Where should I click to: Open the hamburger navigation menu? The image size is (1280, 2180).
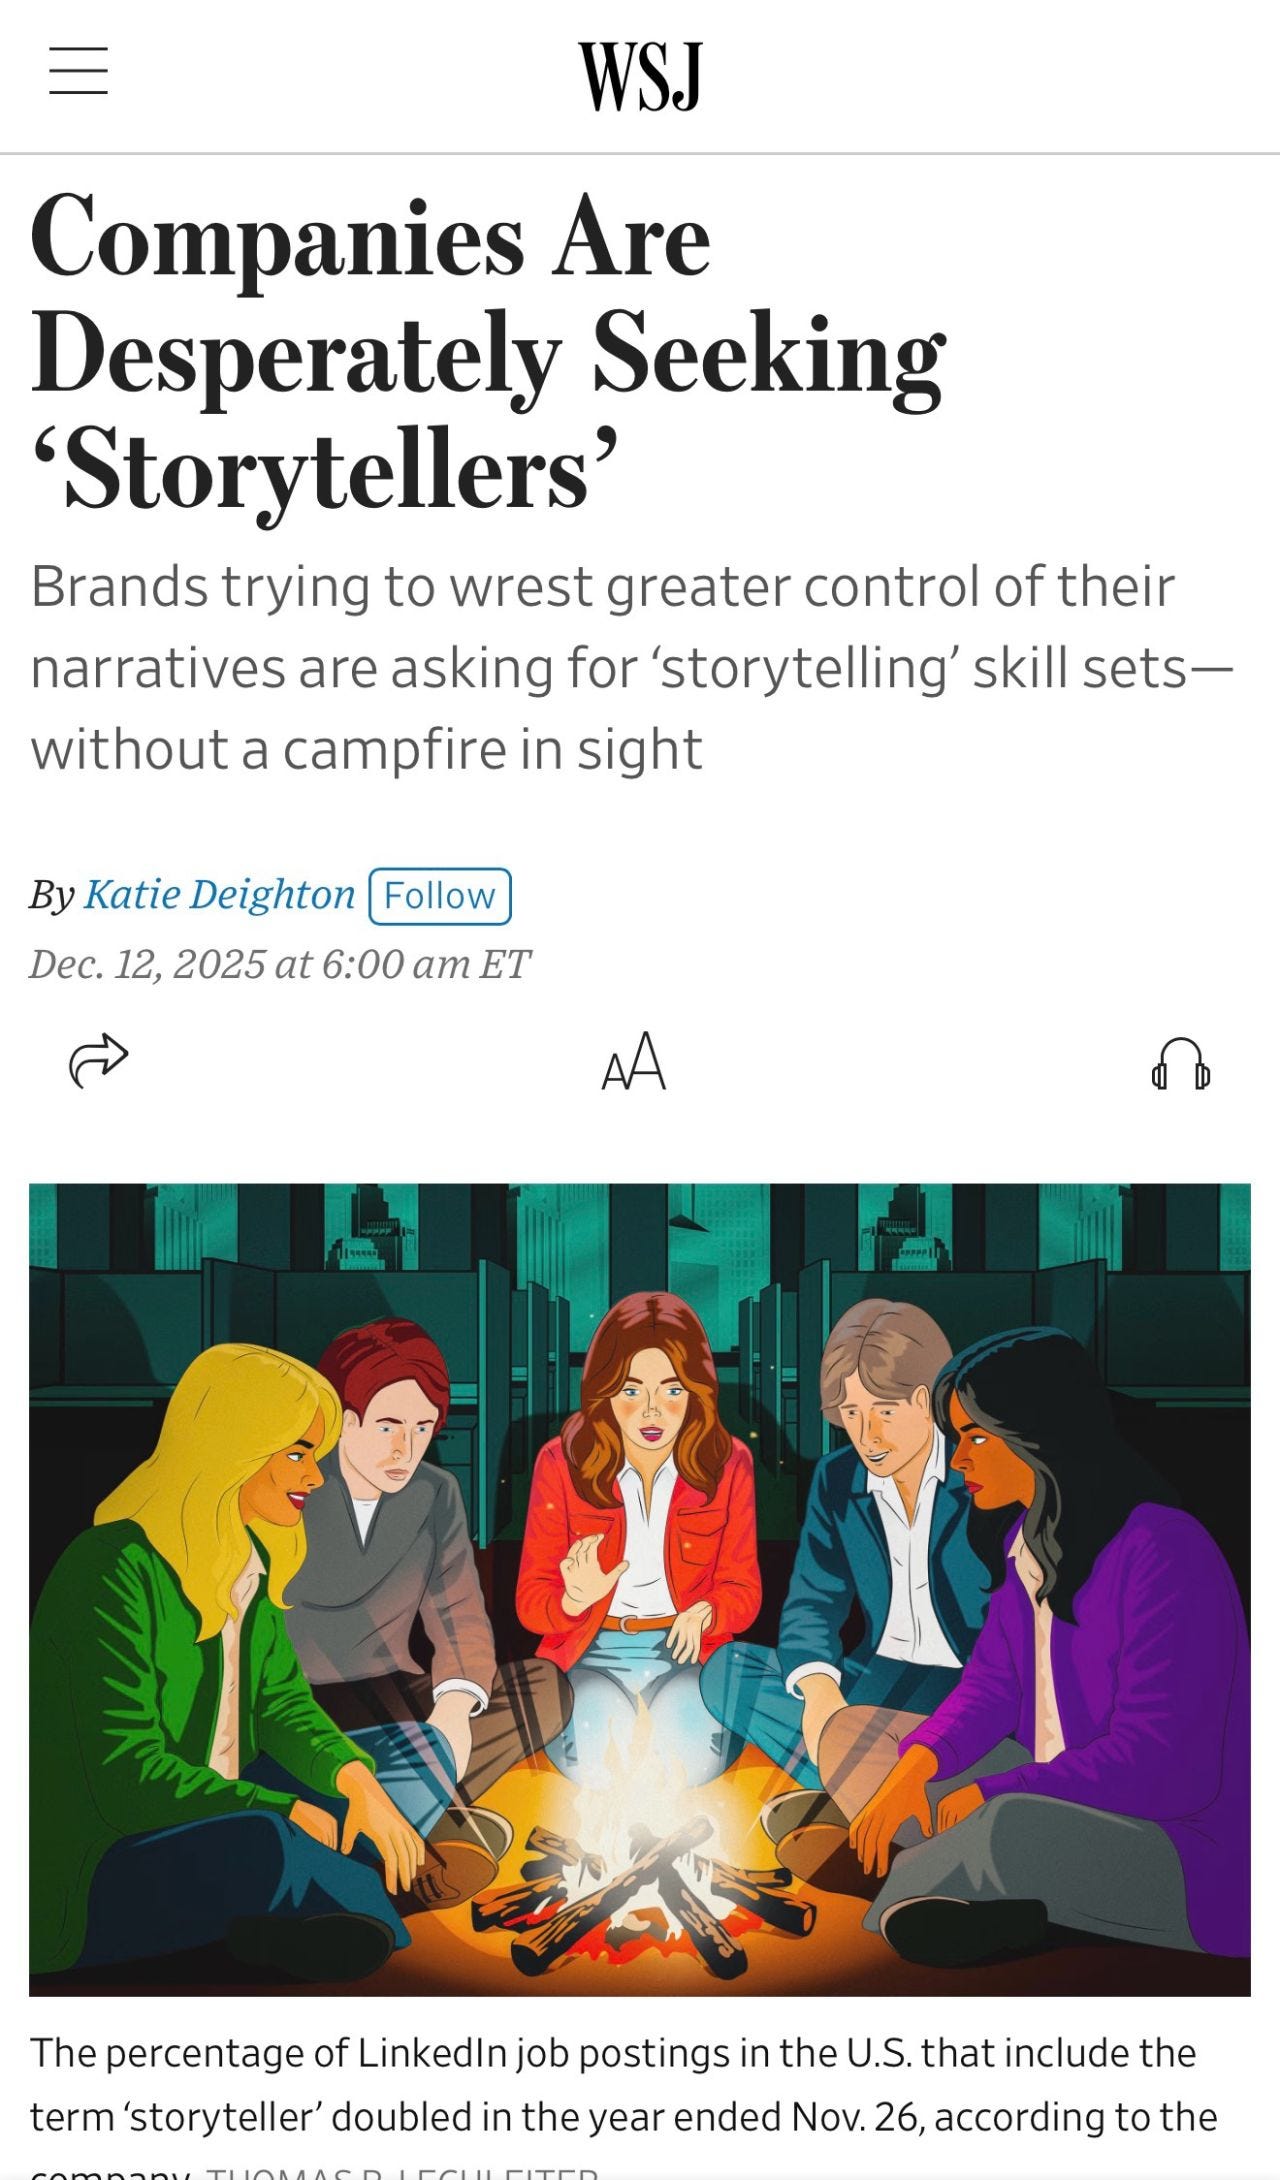(79, 71)
